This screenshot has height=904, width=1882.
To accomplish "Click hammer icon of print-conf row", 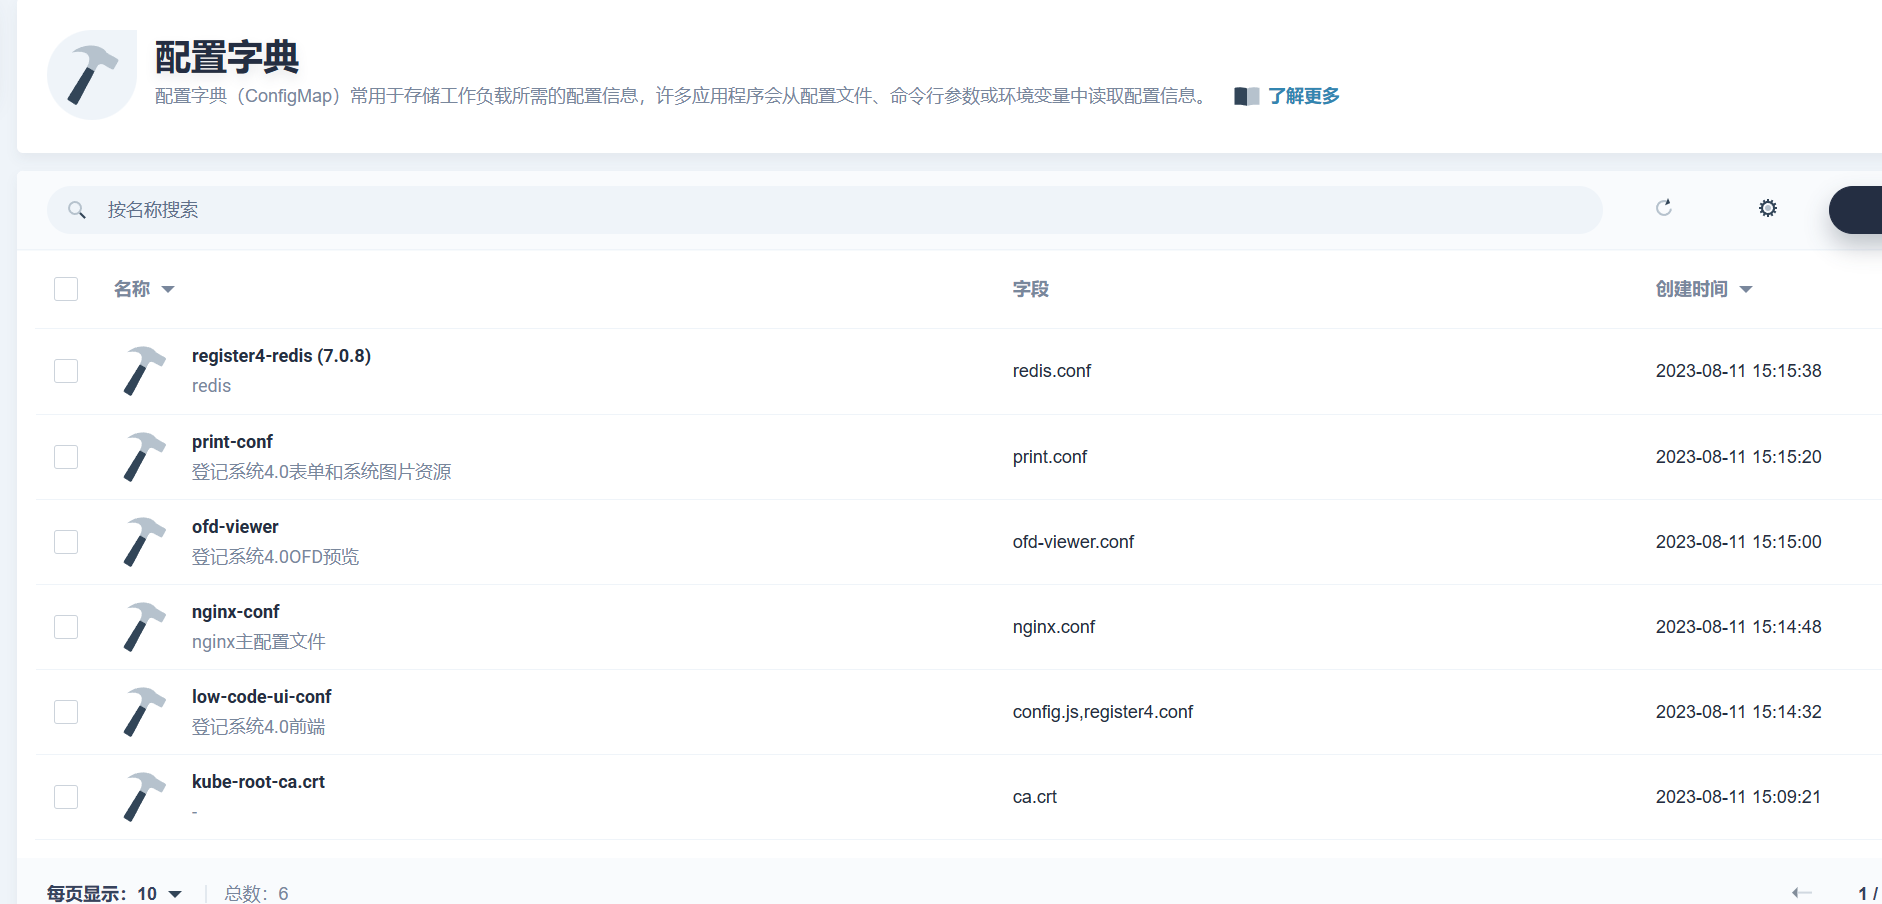I will (144, 457).
